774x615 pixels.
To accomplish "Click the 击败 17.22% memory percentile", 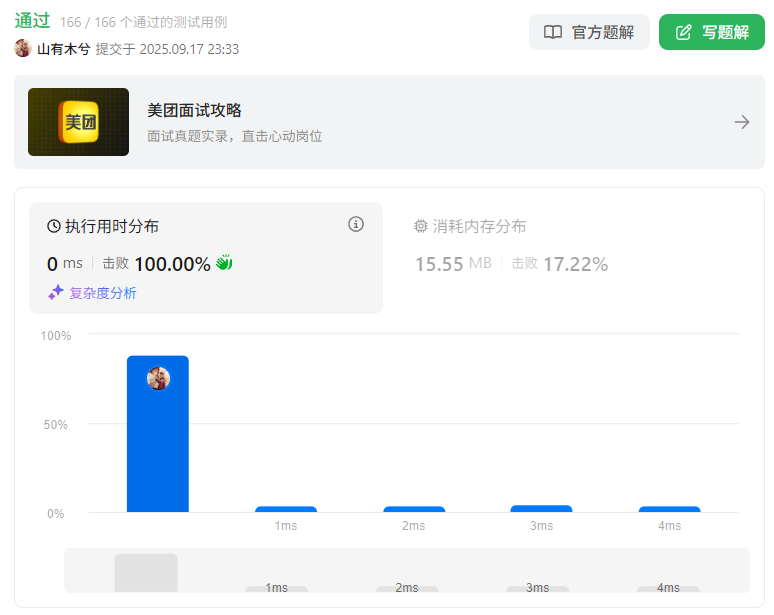I will [559, 264].
